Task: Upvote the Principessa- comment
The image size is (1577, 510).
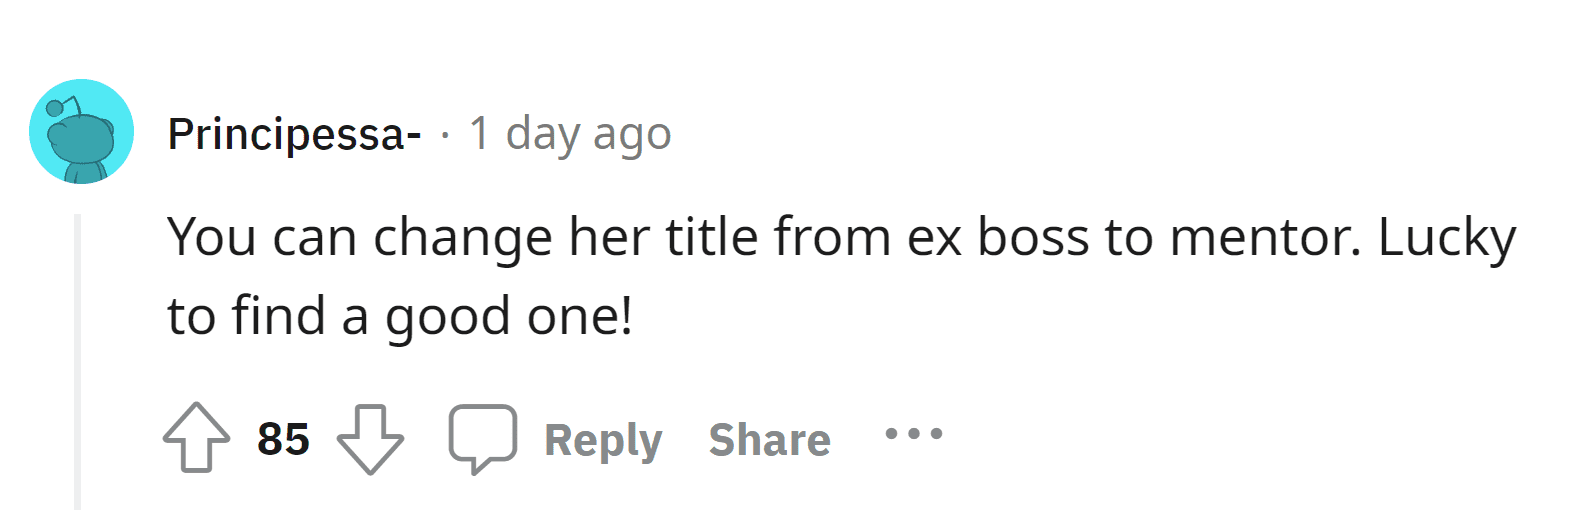Action: click(196, 437)
